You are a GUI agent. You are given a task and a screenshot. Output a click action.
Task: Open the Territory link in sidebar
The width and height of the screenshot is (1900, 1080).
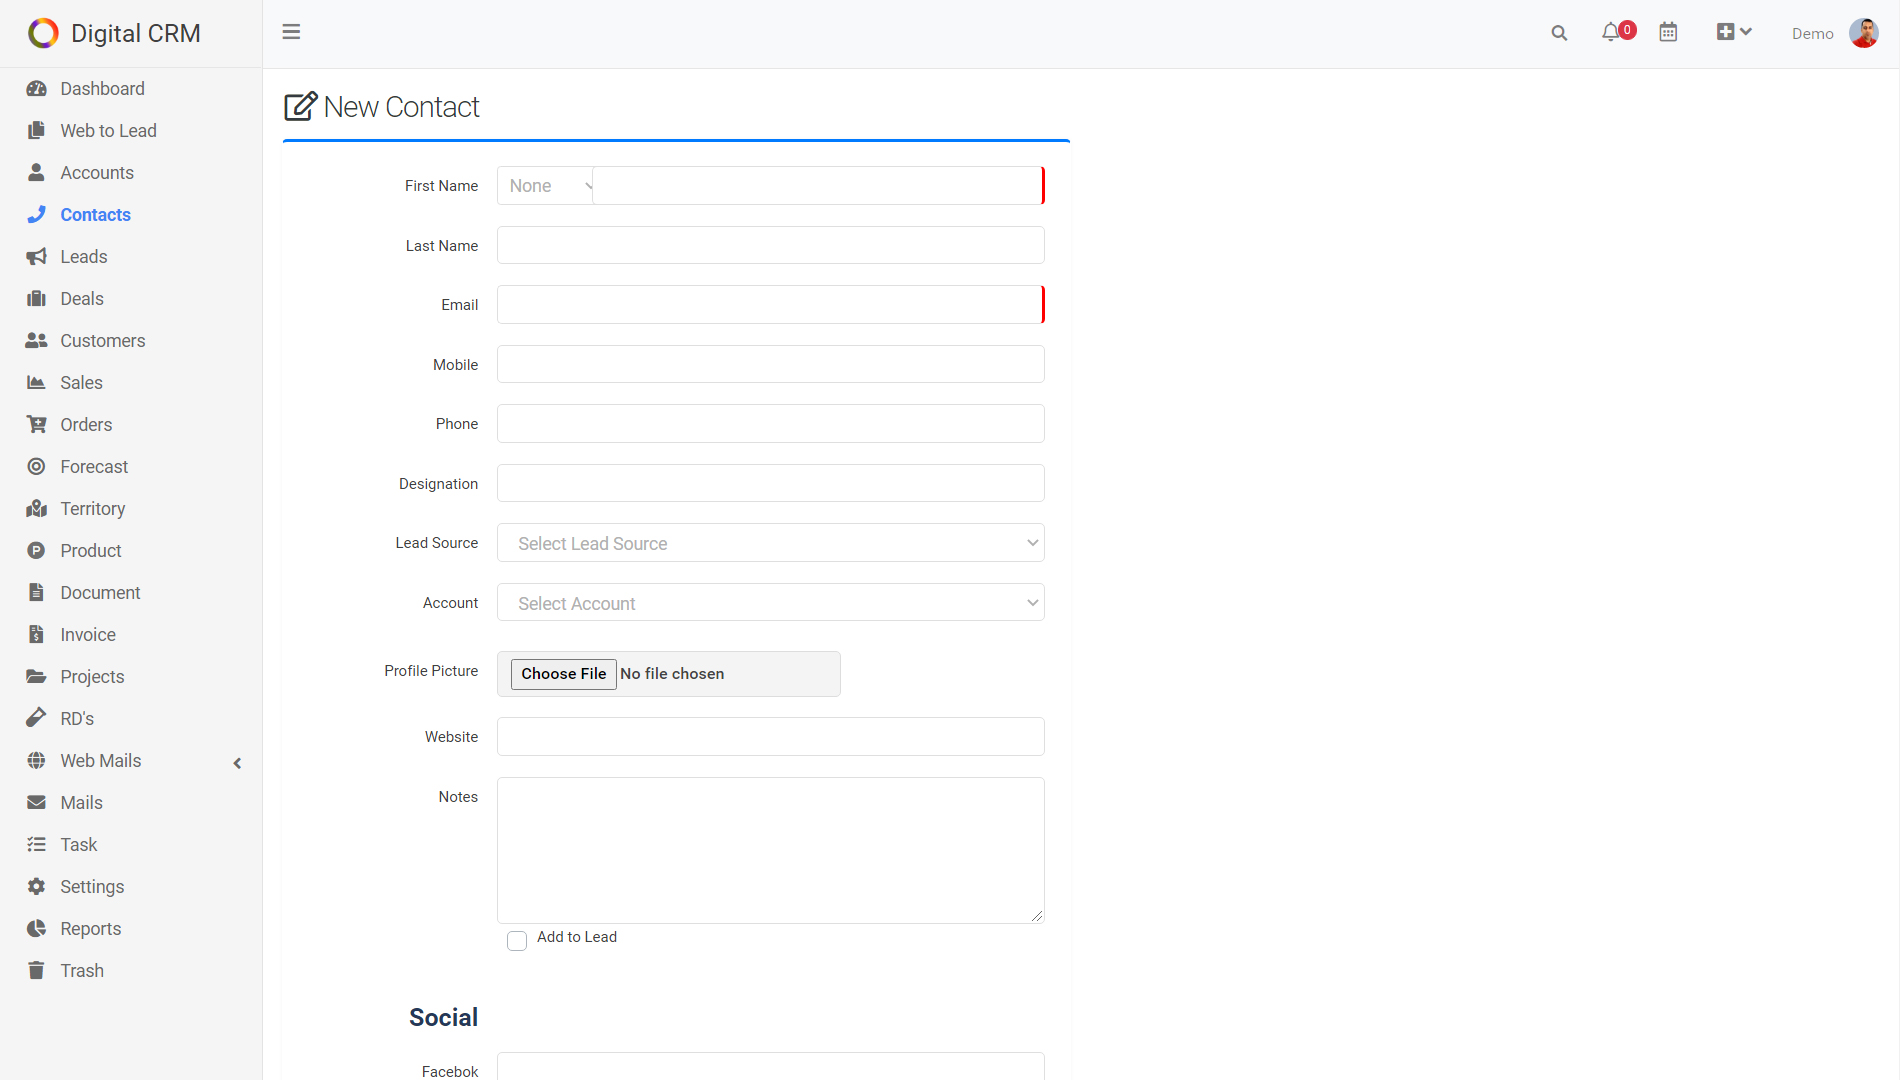point(93,509)
